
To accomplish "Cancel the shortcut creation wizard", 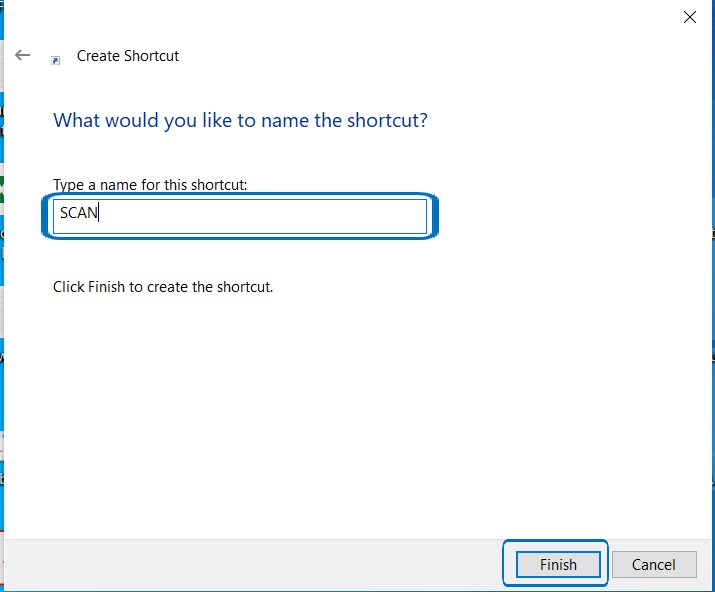I will [x=654, y=564].
